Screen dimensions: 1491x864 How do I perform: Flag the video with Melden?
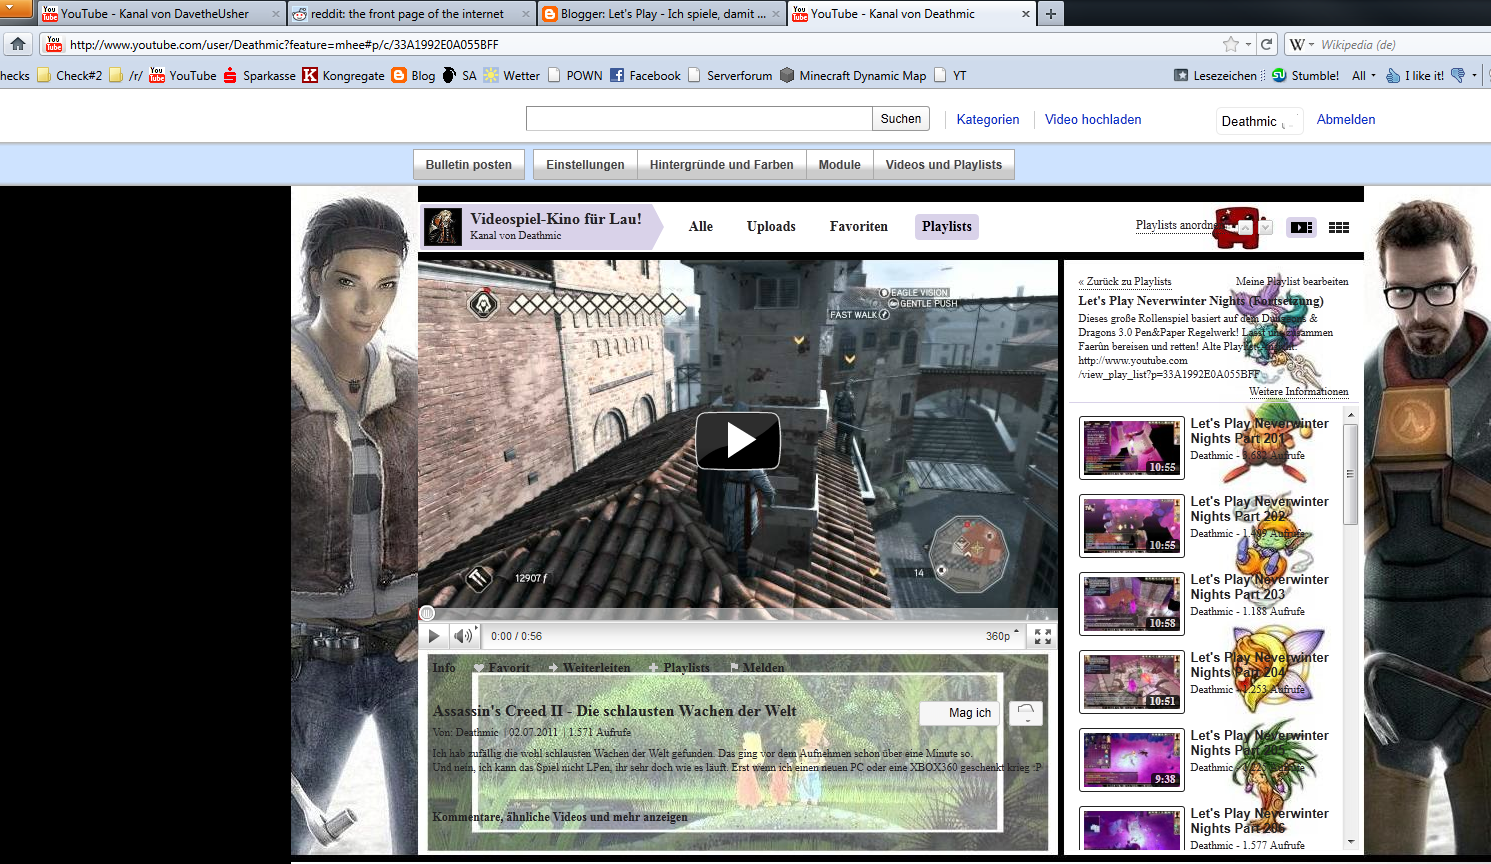coord(757,668)
